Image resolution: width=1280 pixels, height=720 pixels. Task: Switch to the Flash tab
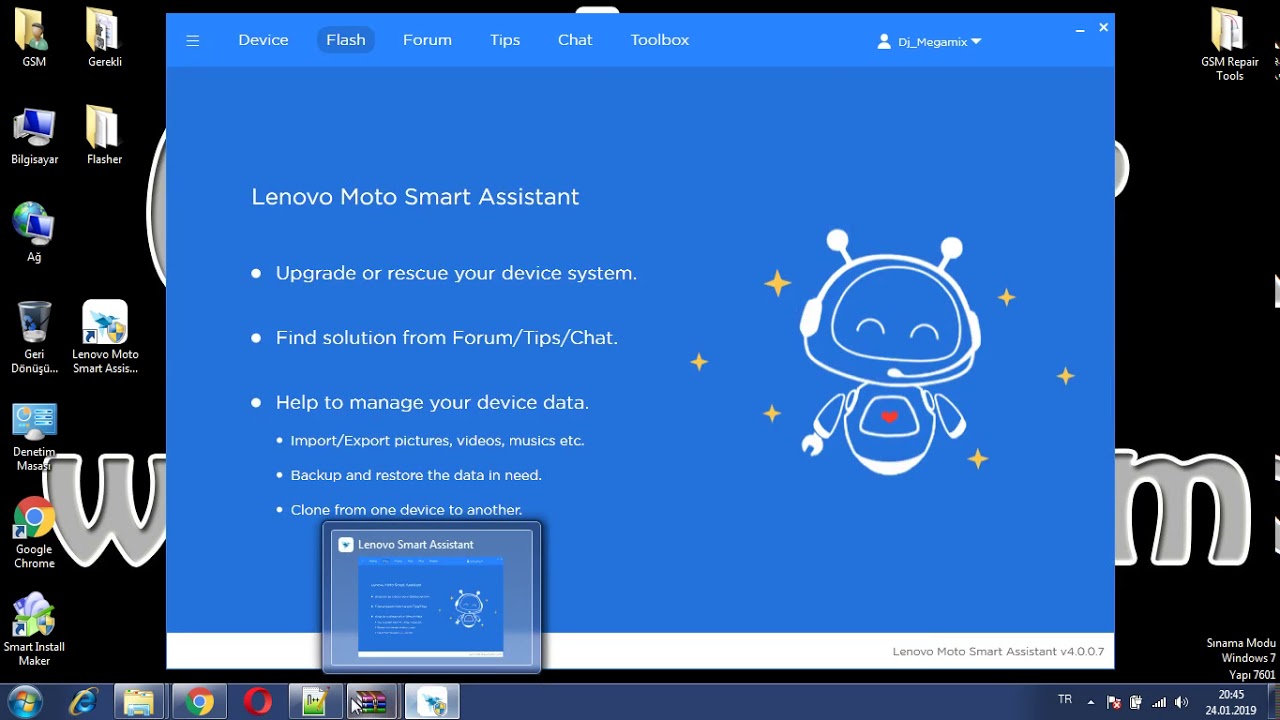pyautogui.click(x=346, y=40)
